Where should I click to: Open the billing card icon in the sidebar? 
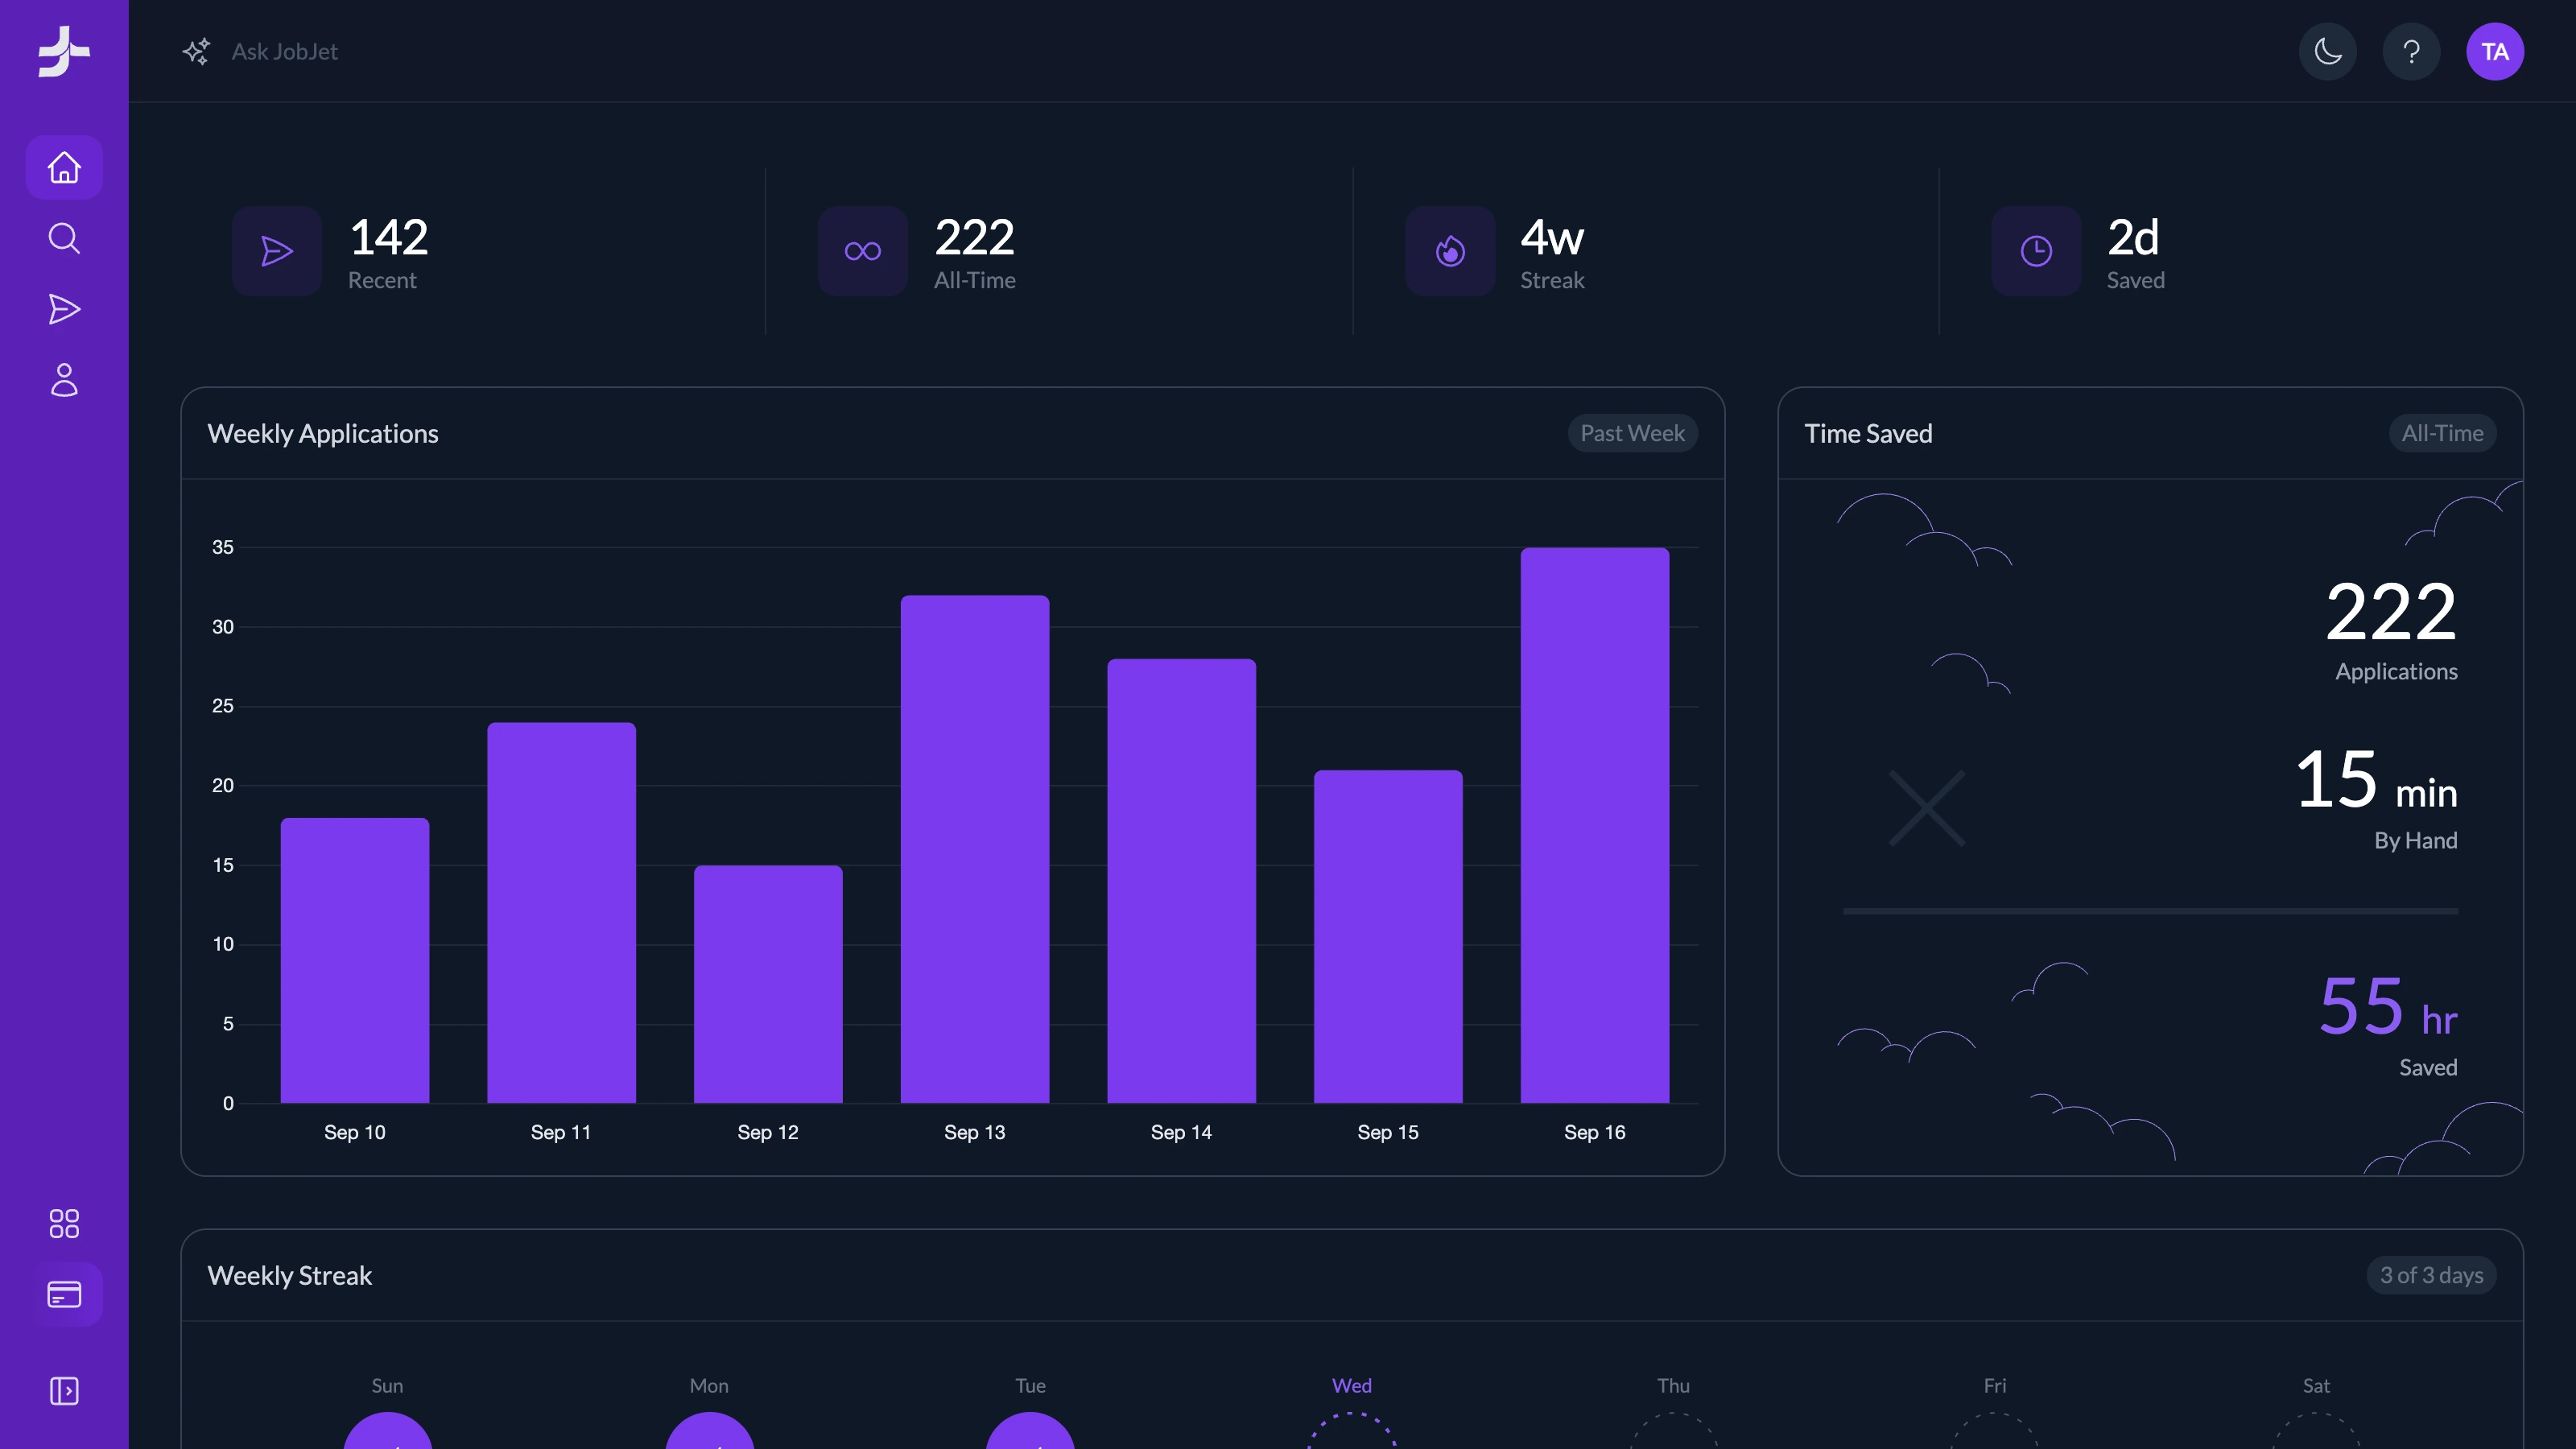[x=64, y=1295]
